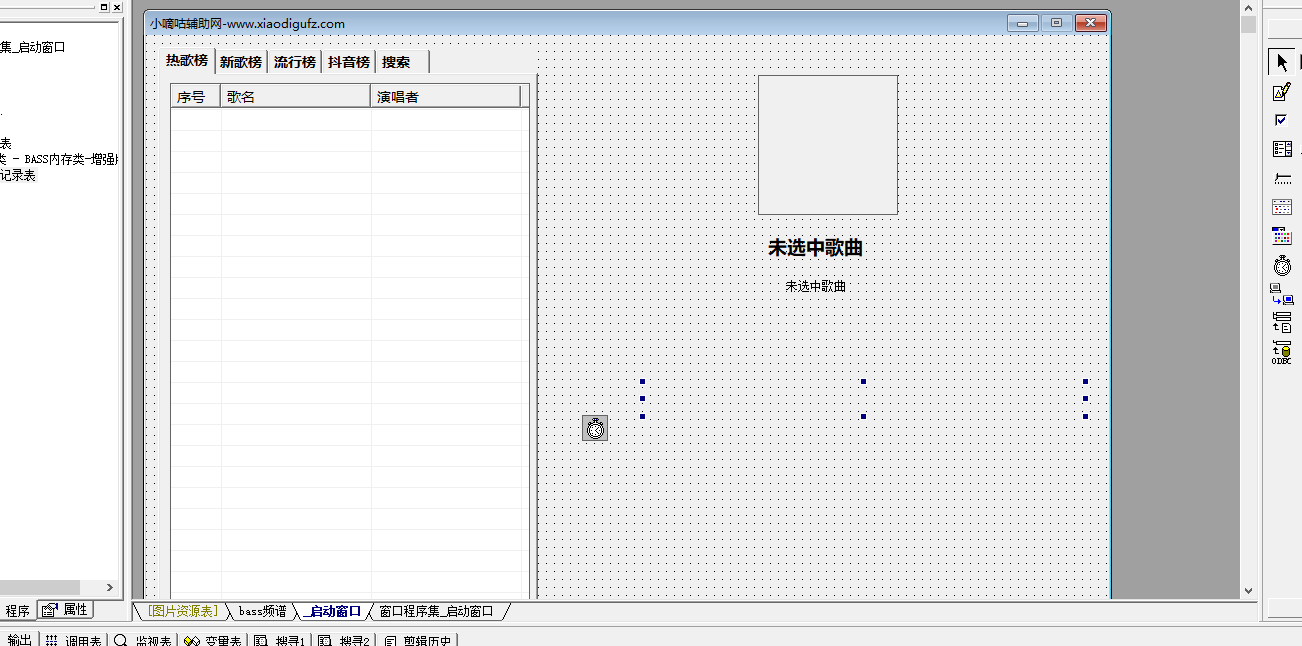
Task: Open the 抖音榜 tab
Action: pyautogui.click(x=349, y=62)
